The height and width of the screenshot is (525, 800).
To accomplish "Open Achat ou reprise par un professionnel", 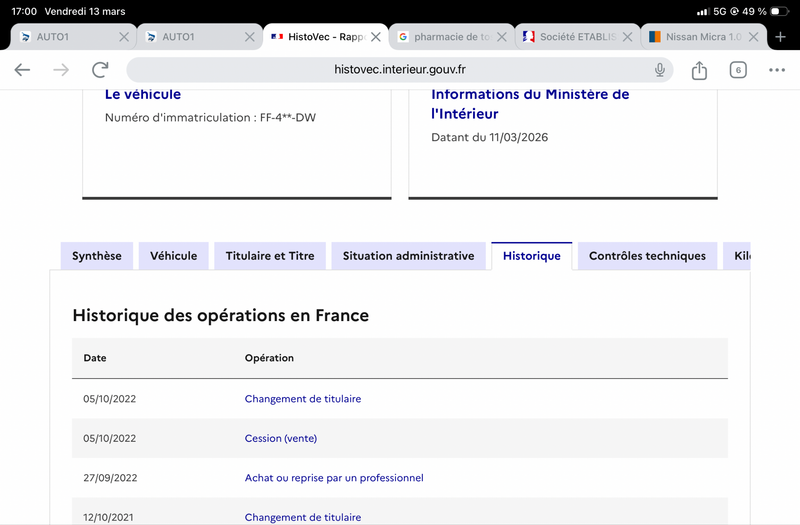I will click(334, 478).
